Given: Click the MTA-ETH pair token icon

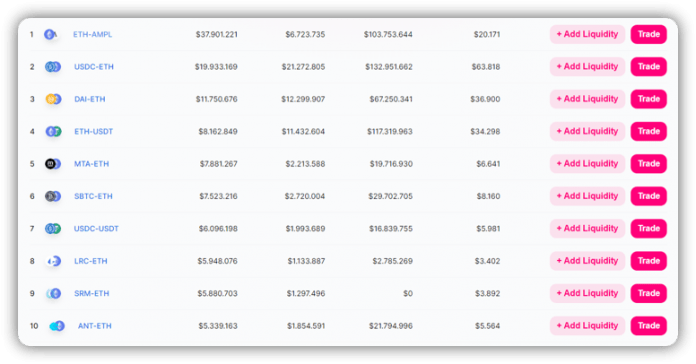Looking at the screenshot, I should point(53,164).
